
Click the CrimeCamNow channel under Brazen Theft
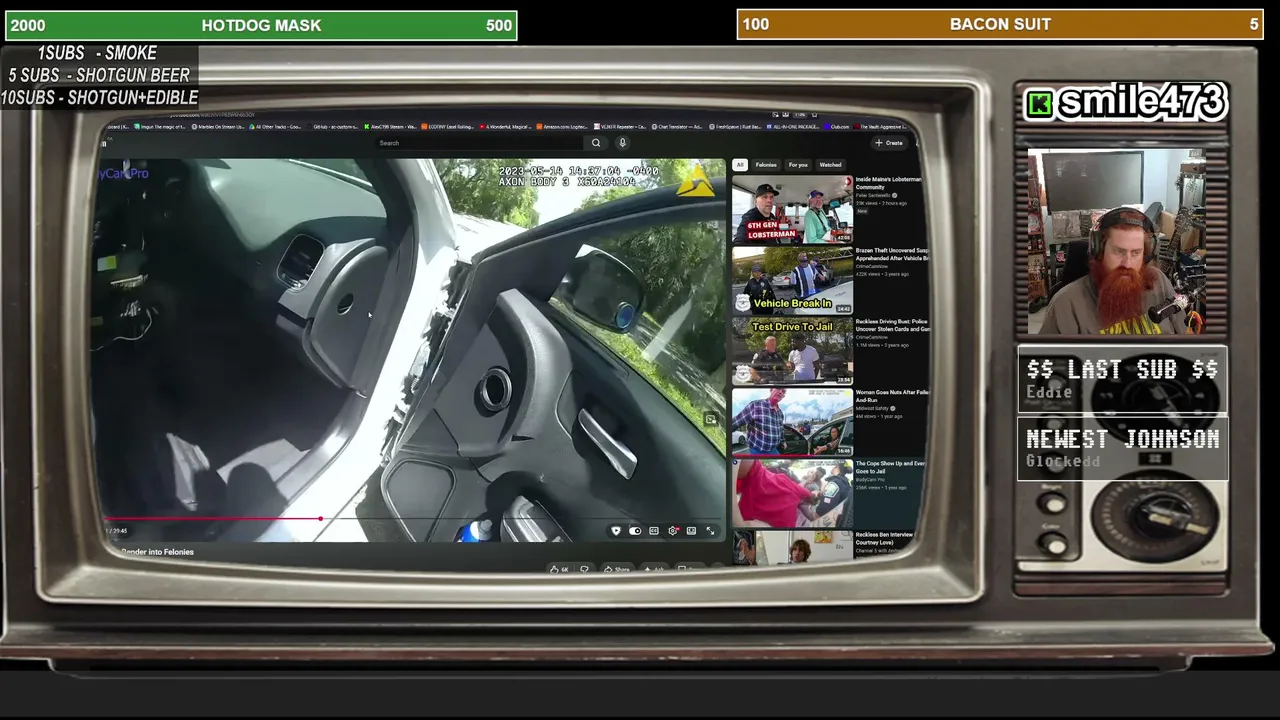pos(872,266)
